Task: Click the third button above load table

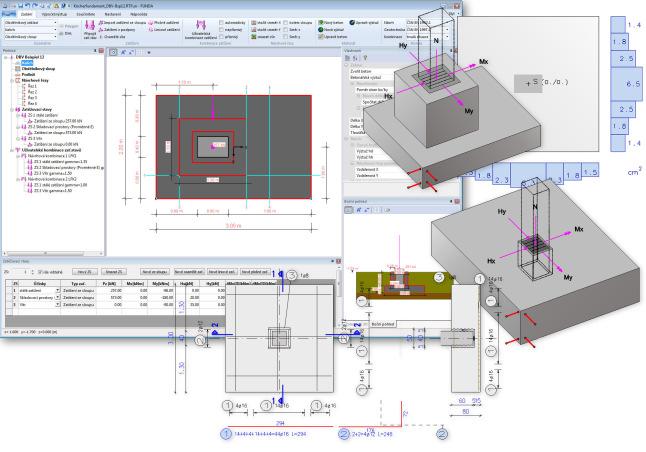Action: [x=154, y=272]
